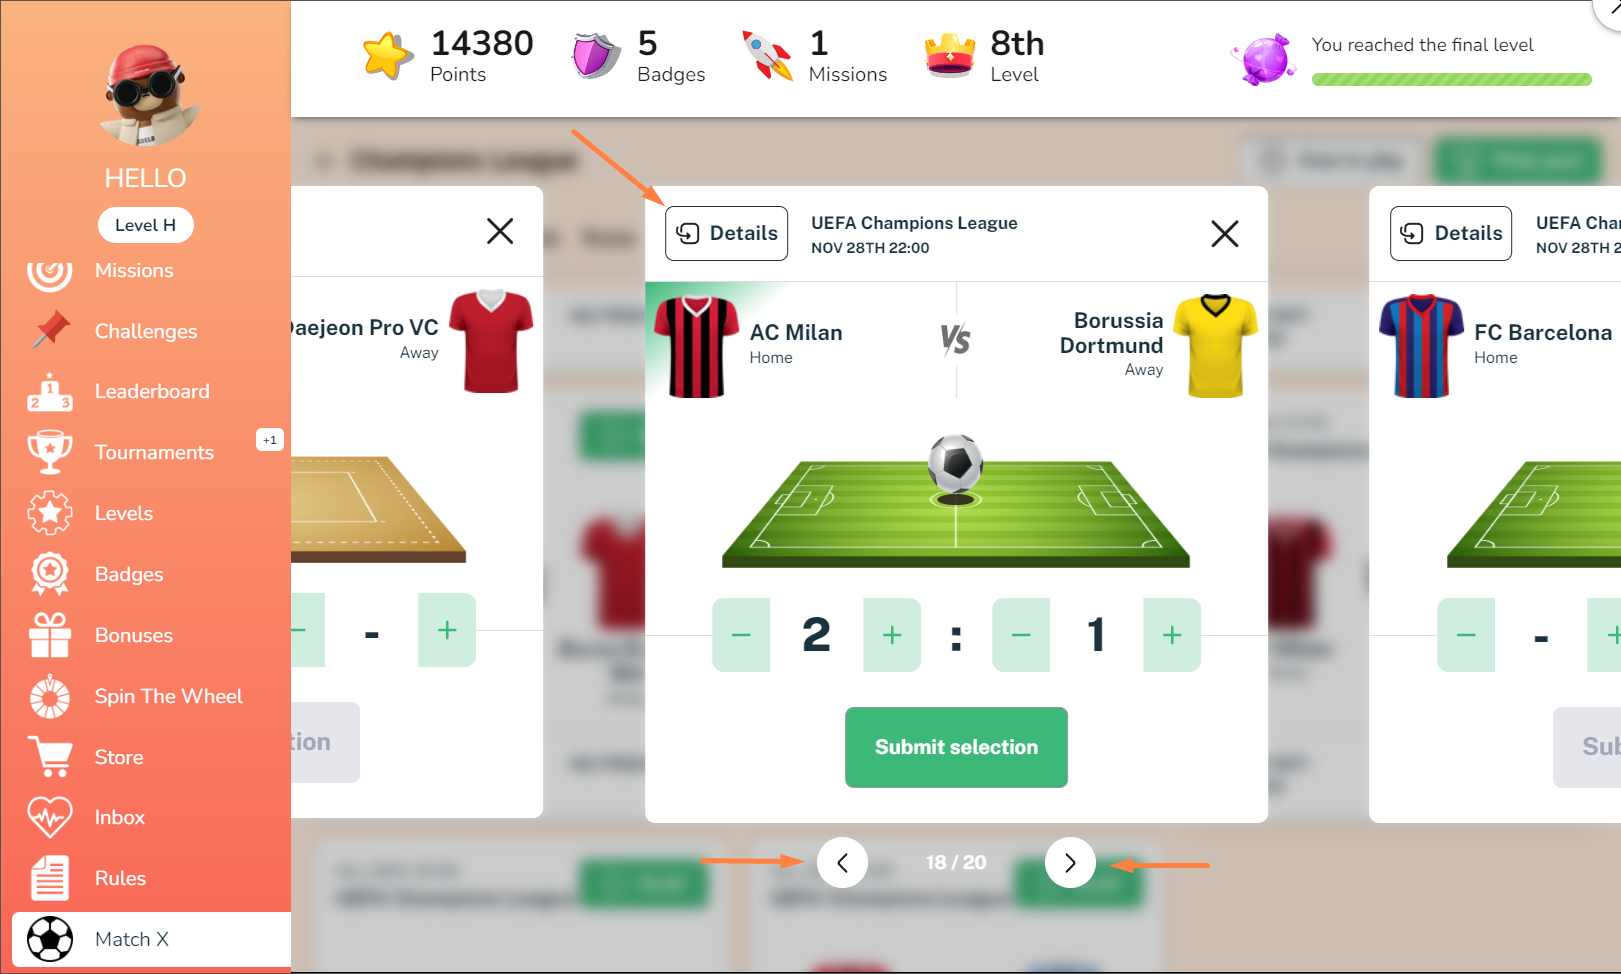Decrease AC Milan score with minus
Viewport: 1621px width, 974px height.
(x=741, y=635)
